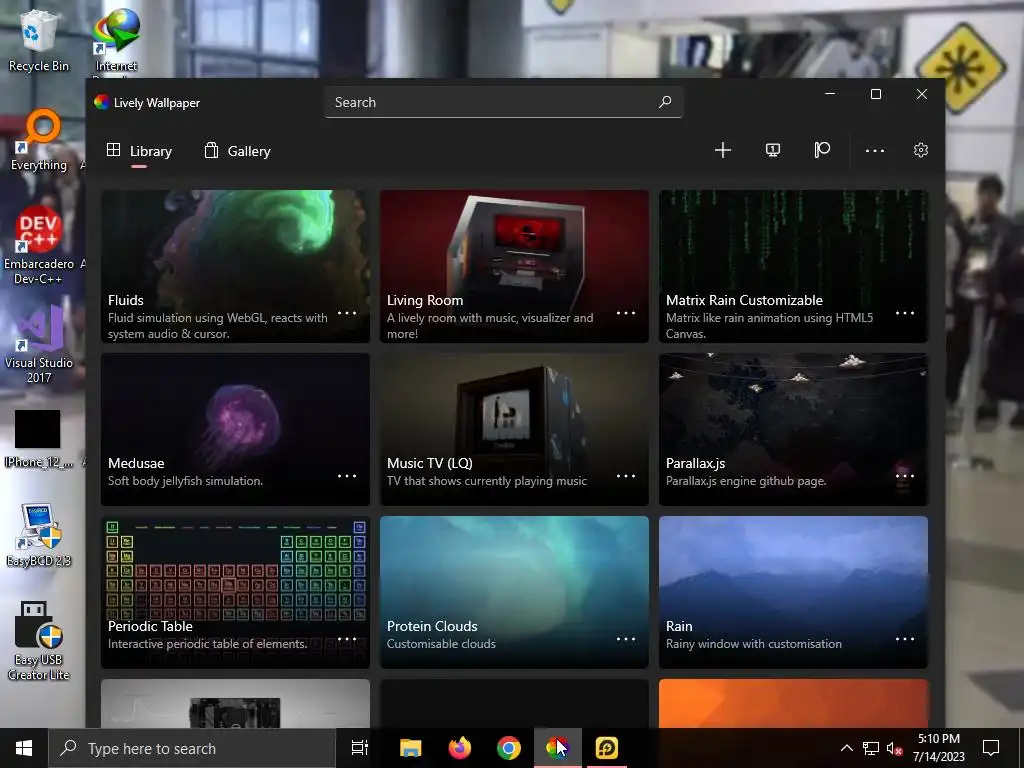Viewport: 1024px width, 768px height.
Task: Select the Living Room wallpaper thumbnail
Action: (515, 266)
